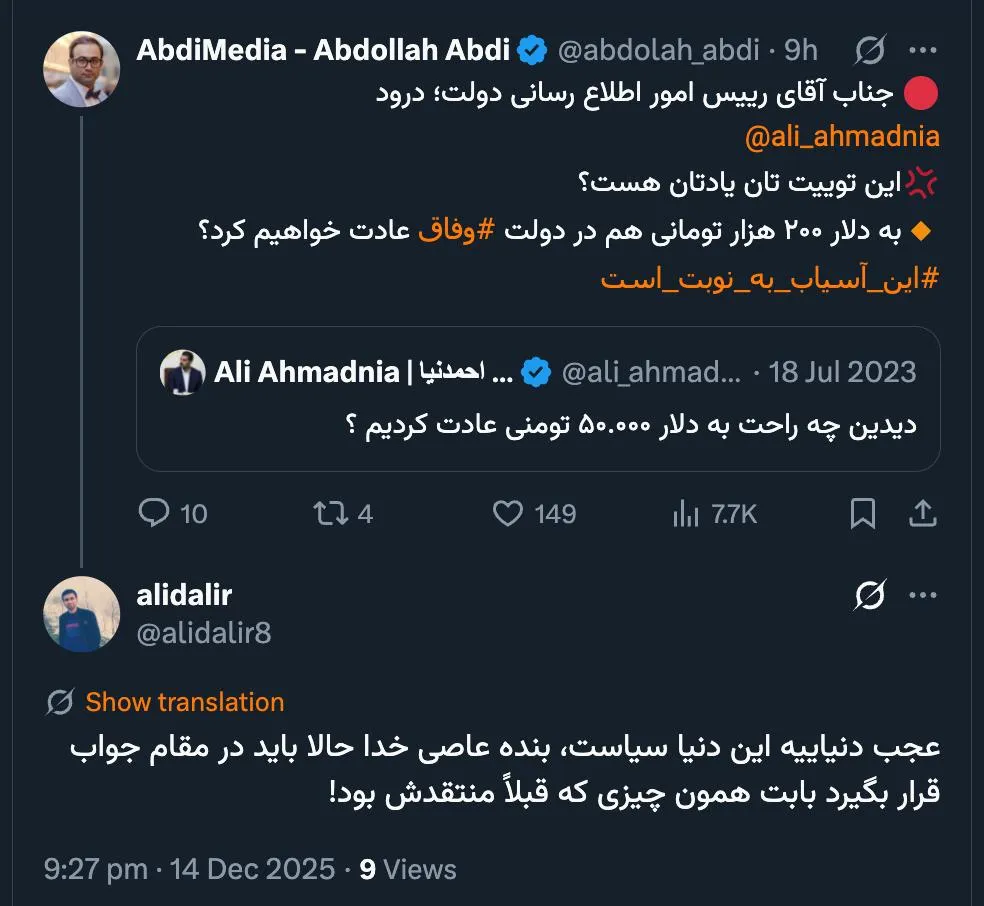This screenshot has height=906, width=984.
Task: Click the translation icon next to Show translation
Action: [58, 701]
